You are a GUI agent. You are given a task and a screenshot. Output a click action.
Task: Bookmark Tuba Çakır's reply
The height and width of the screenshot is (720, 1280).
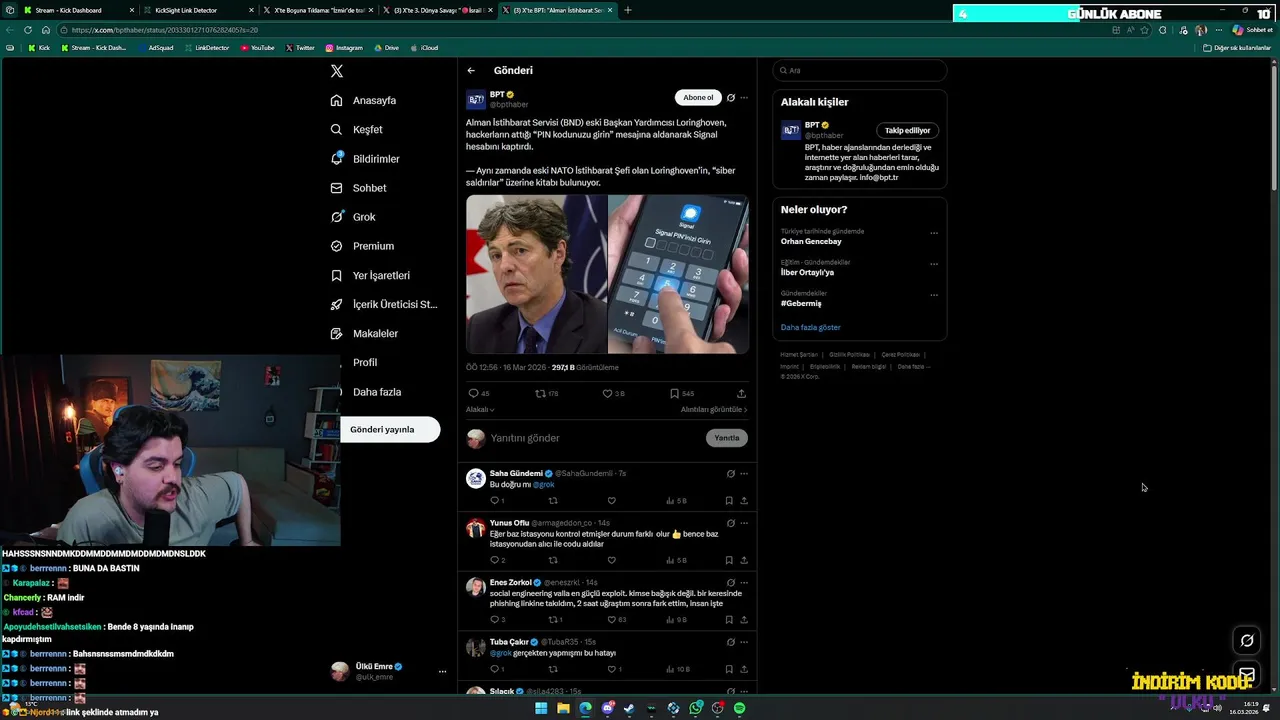(729, 669)
